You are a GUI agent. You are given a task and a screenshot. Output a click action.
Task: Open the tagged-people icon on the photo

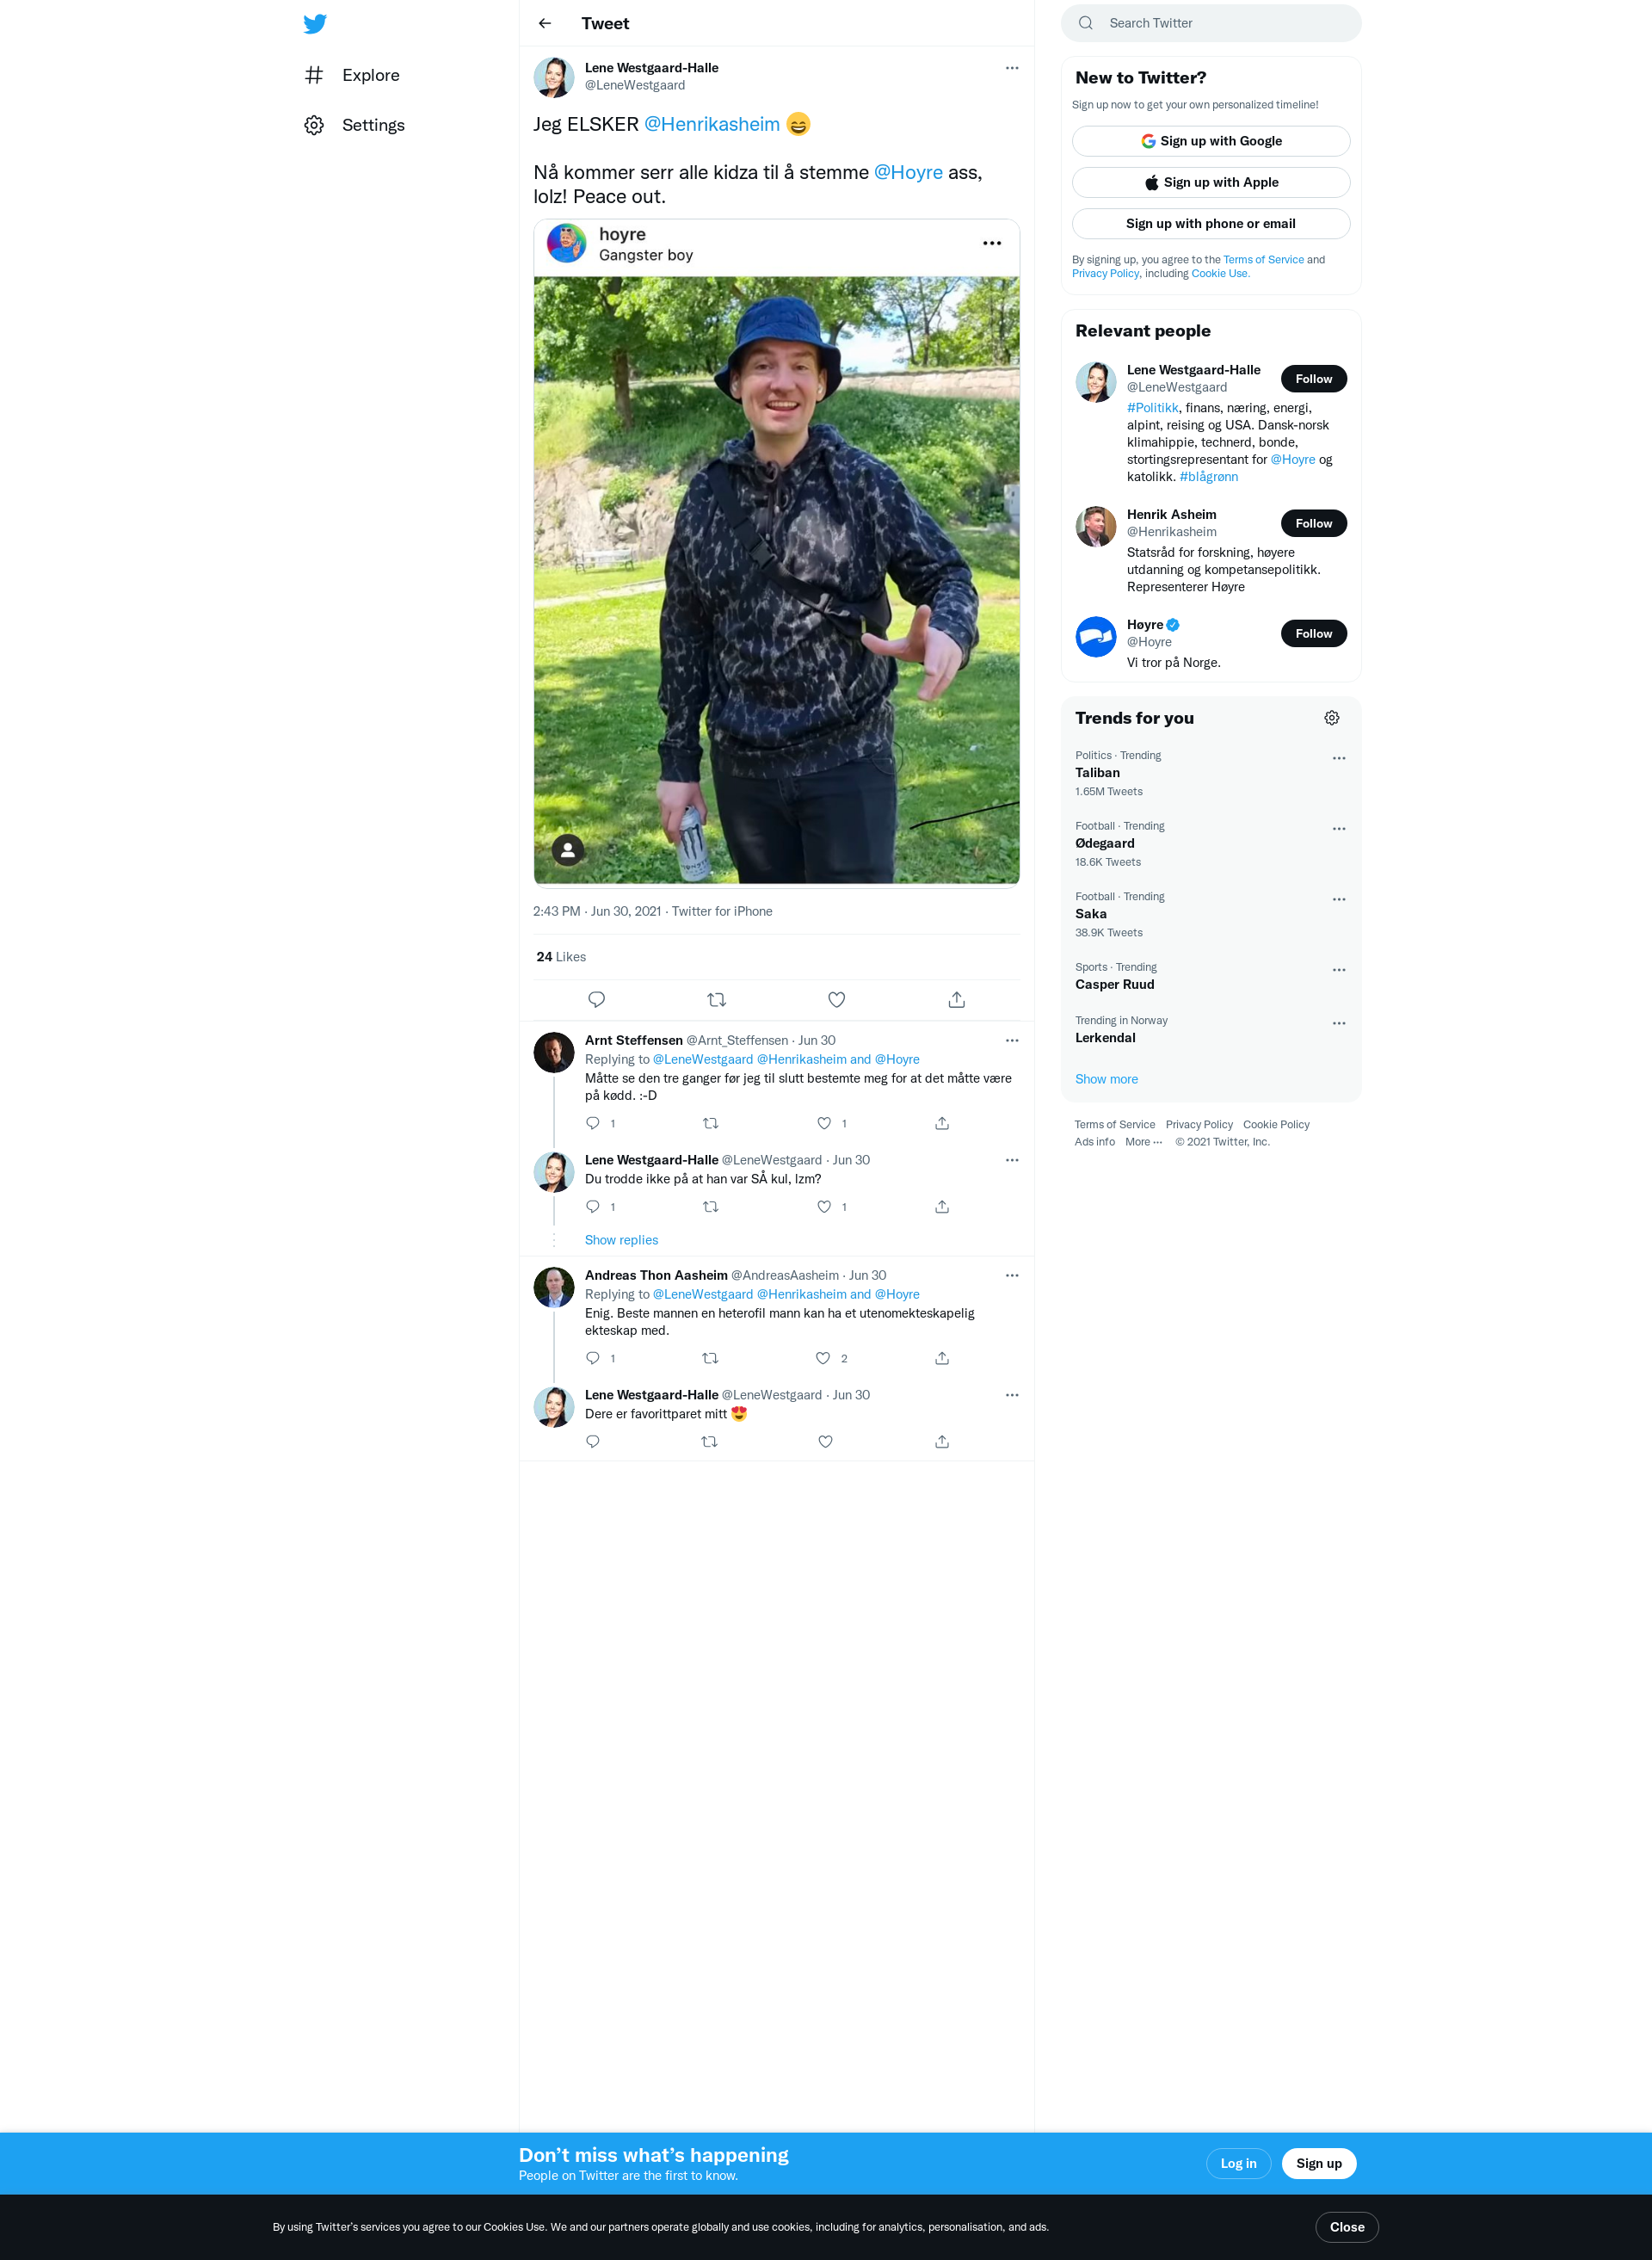[568, 850]
